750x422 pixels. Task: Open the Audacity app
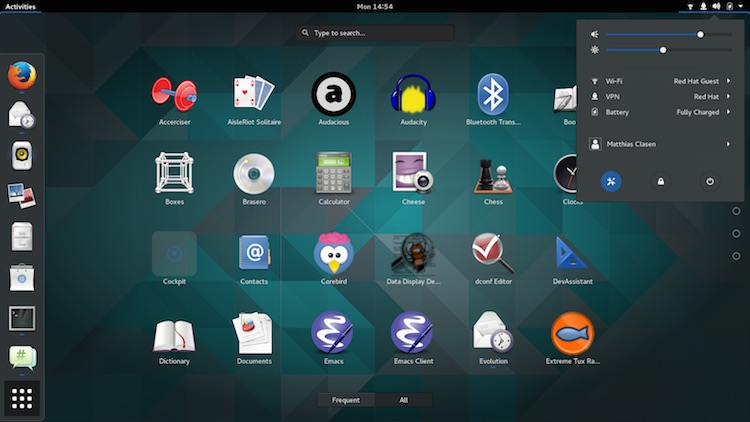coord(413,100)
